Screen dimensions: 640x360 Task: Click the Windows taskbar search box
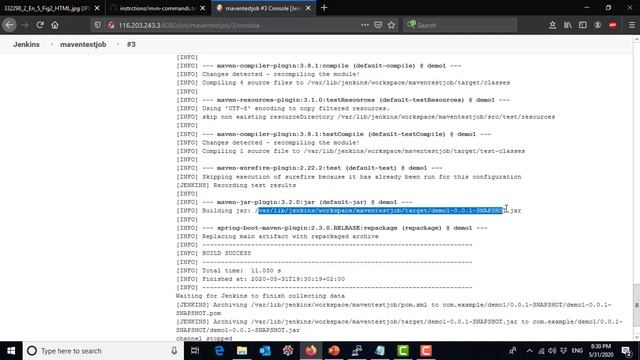(x=103, y=351)
